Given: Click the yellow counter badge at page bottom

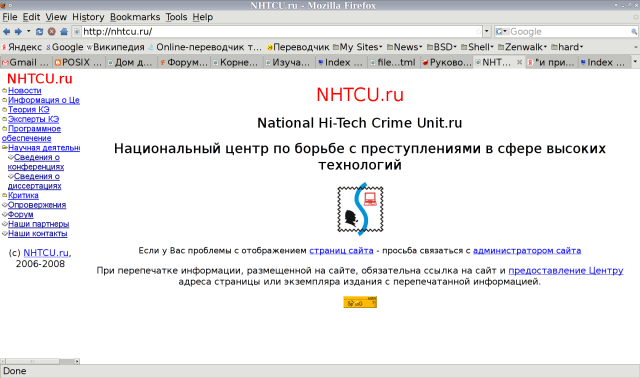Looking at the screenshot, I should [x=360, y=302].
